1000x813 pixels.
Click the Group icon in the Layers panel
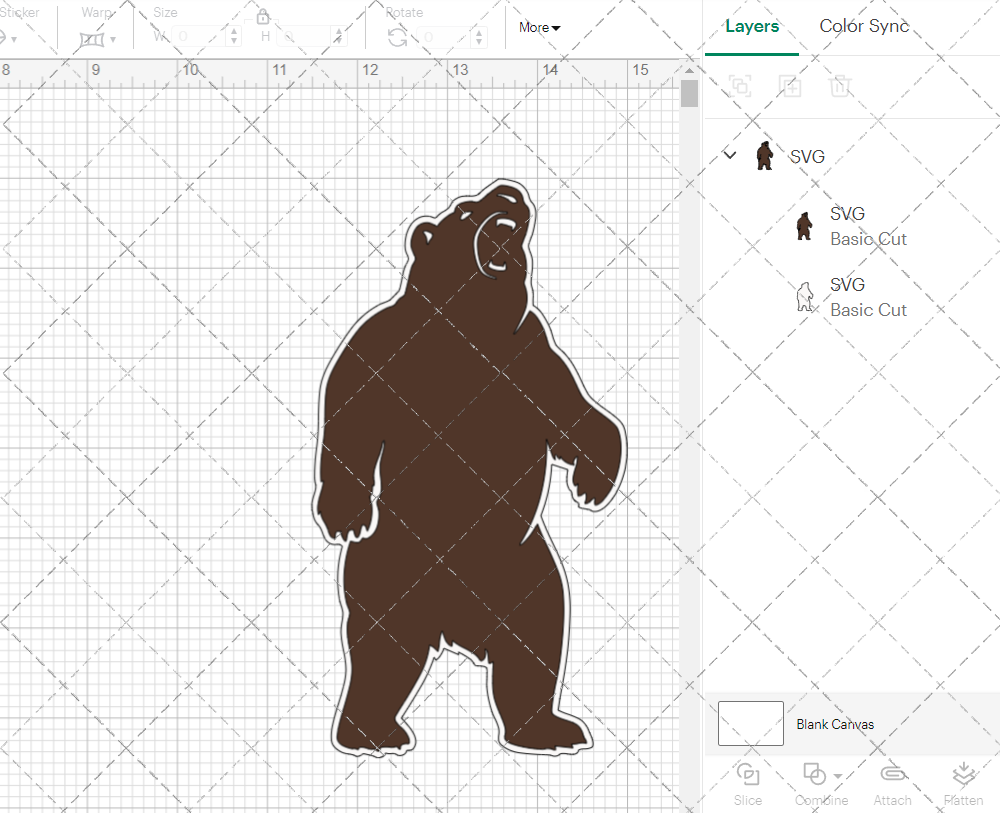pos(740,86)
